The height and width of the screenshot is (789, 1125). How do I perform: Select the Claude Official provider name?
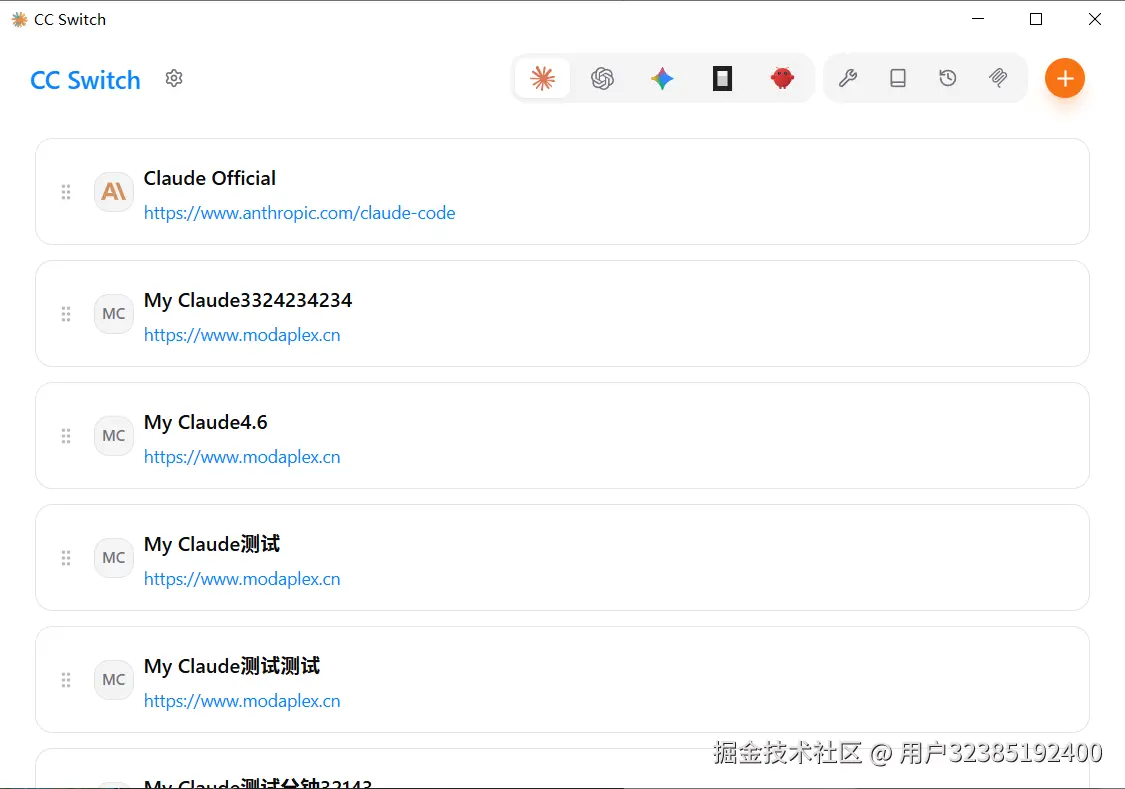[210, 178]
